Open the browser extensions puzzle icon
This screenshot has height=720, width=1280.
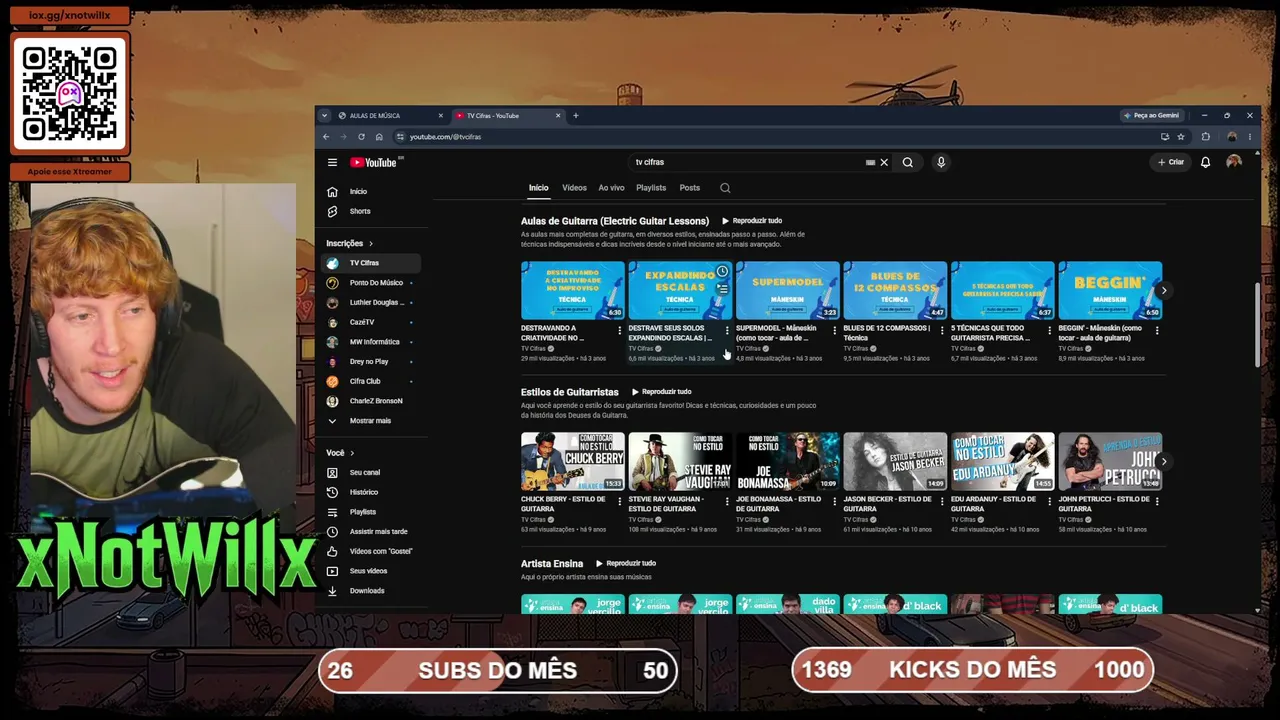(x=1205, y=137)
